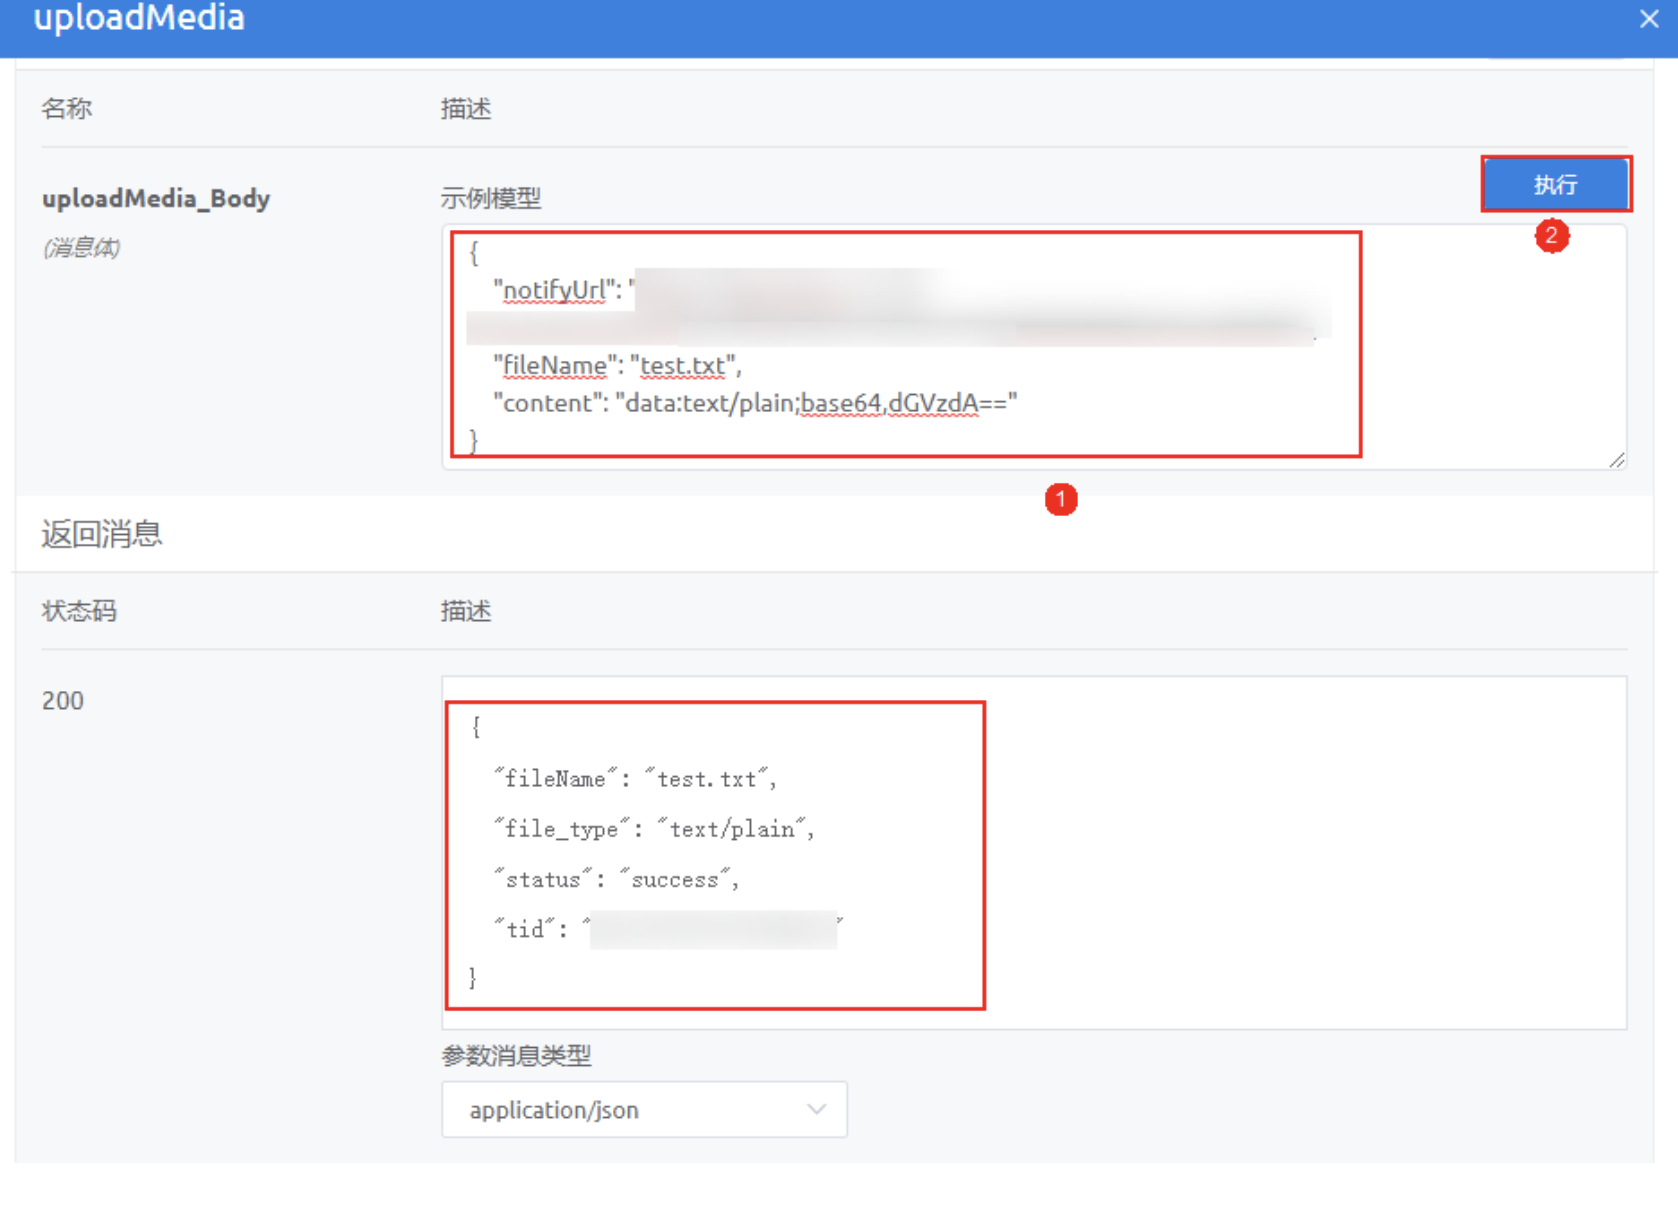Click the "fileName": "test.txt" line in the response
This screenshot has width=1678, height=1214.
tap(636, 779)
